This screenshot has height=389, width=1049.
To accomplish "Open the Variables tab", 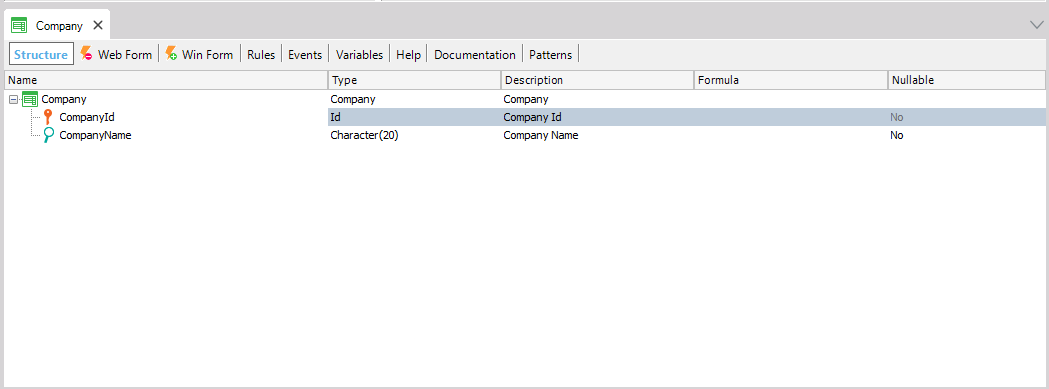I will point(359,55).
